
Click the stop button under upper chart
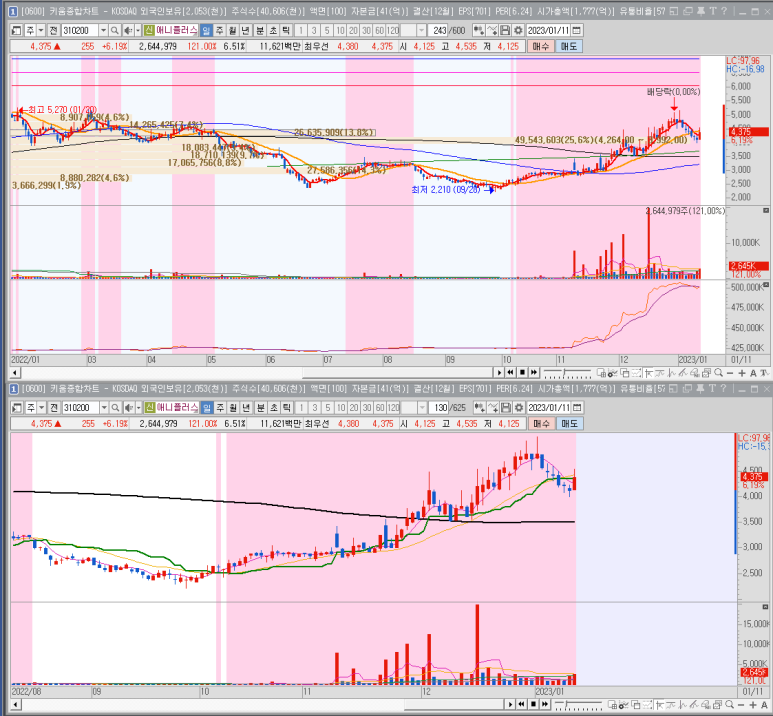tap(522, 373)
